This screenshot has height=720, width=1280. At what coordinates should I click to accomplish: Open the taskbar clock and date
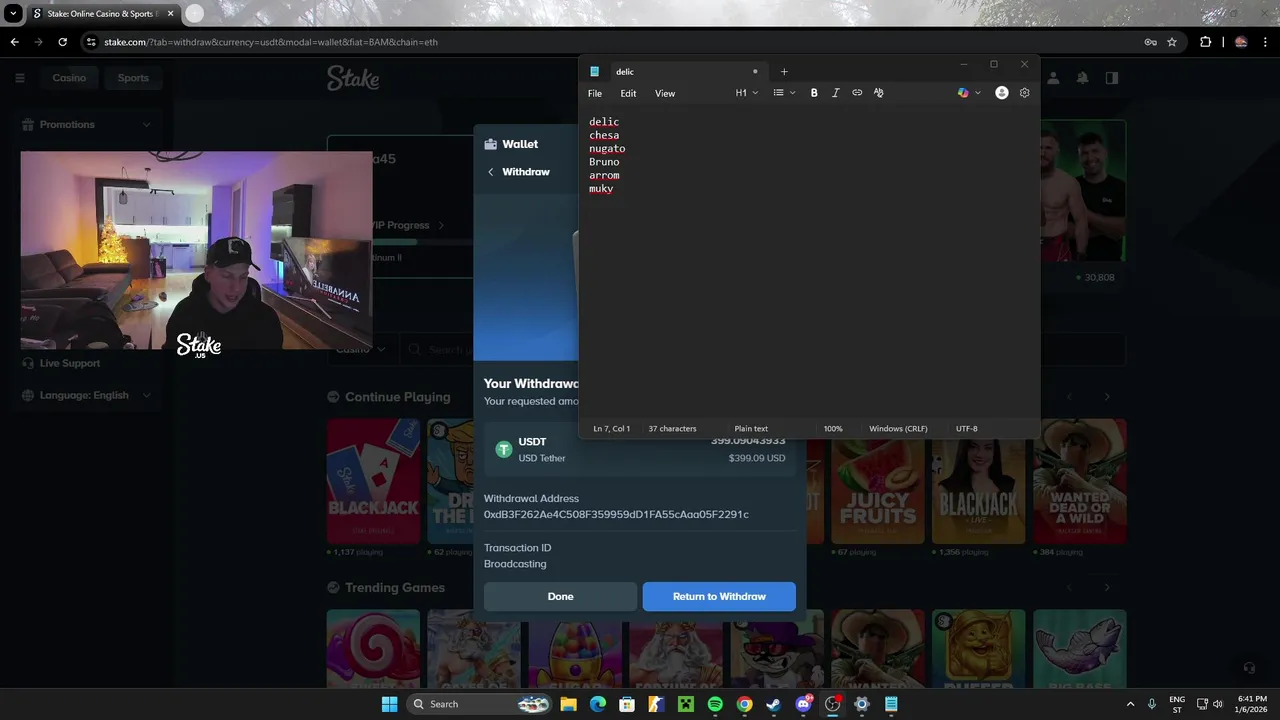1251,704
